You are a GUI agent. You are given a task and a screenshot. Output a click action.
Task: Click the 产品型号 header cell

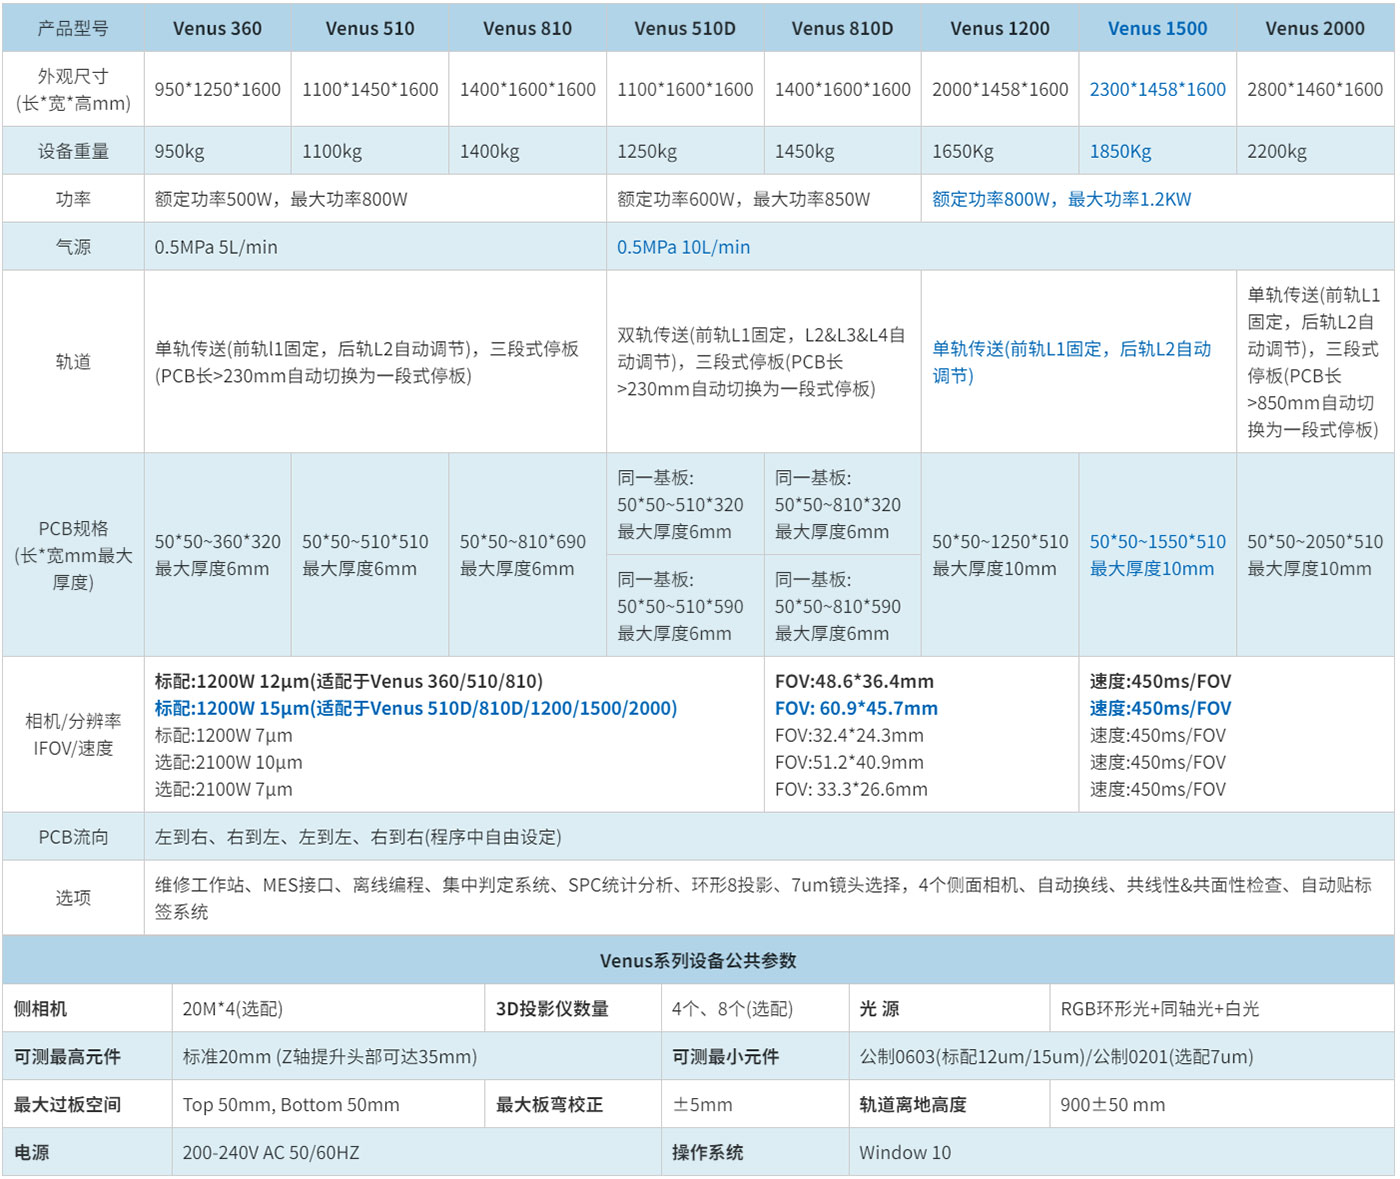tap(73, 29)
